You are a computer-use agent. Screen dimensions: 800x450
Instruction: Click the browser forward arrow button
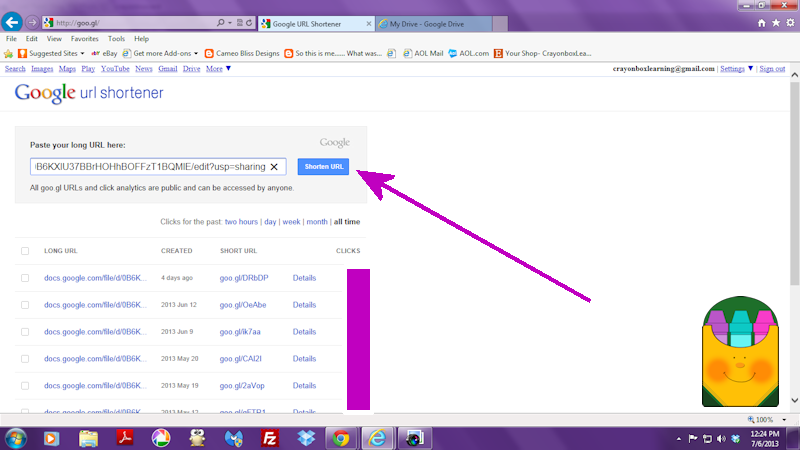pyautogui.click(x=32, y=23)
